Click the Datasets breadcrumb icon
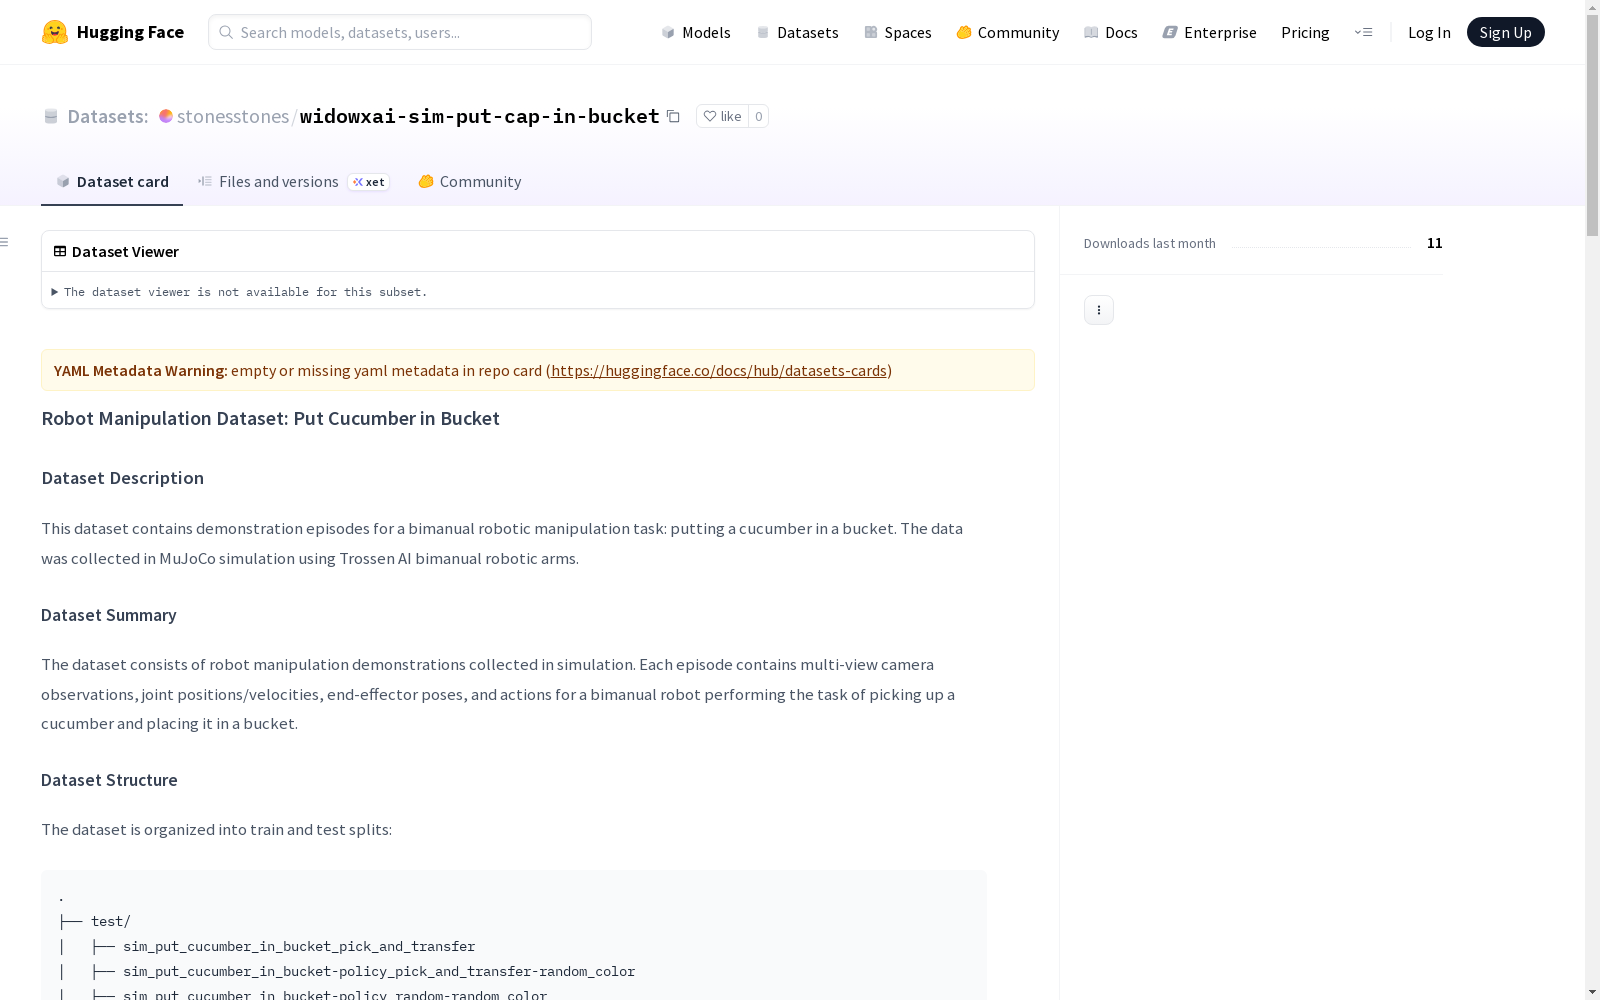The image size is (1600, 1000). click(x=51, y=116)
